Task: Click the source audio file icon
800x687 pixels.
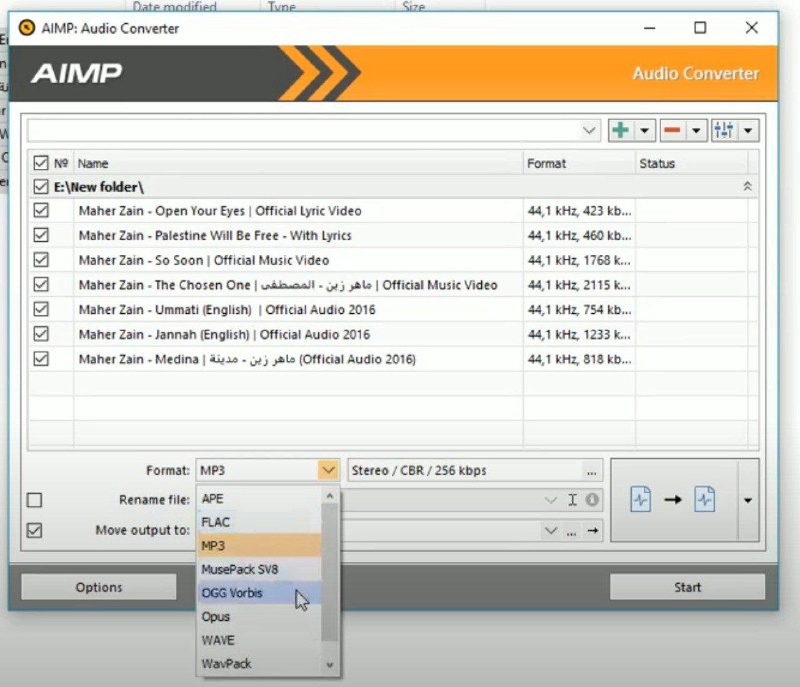Action: tap(641, 499)
